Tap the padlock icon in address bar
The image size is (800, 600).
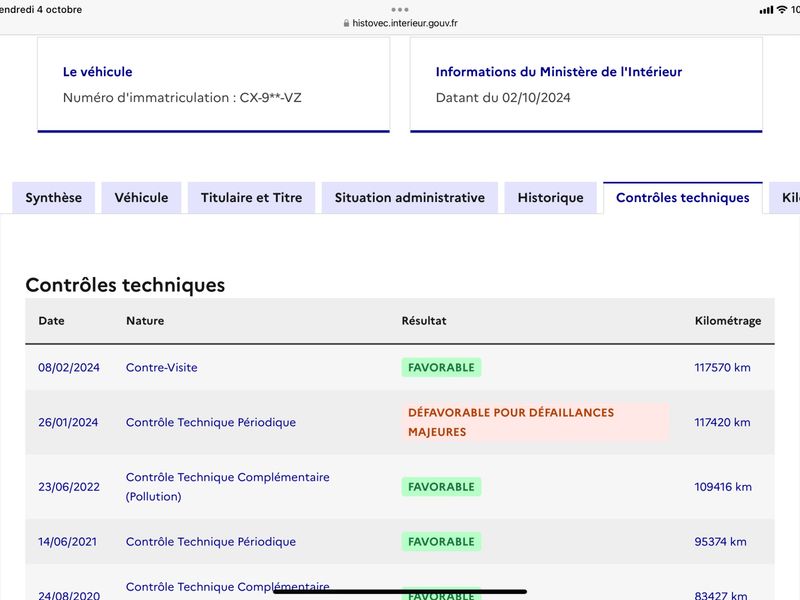pos(346,23)
